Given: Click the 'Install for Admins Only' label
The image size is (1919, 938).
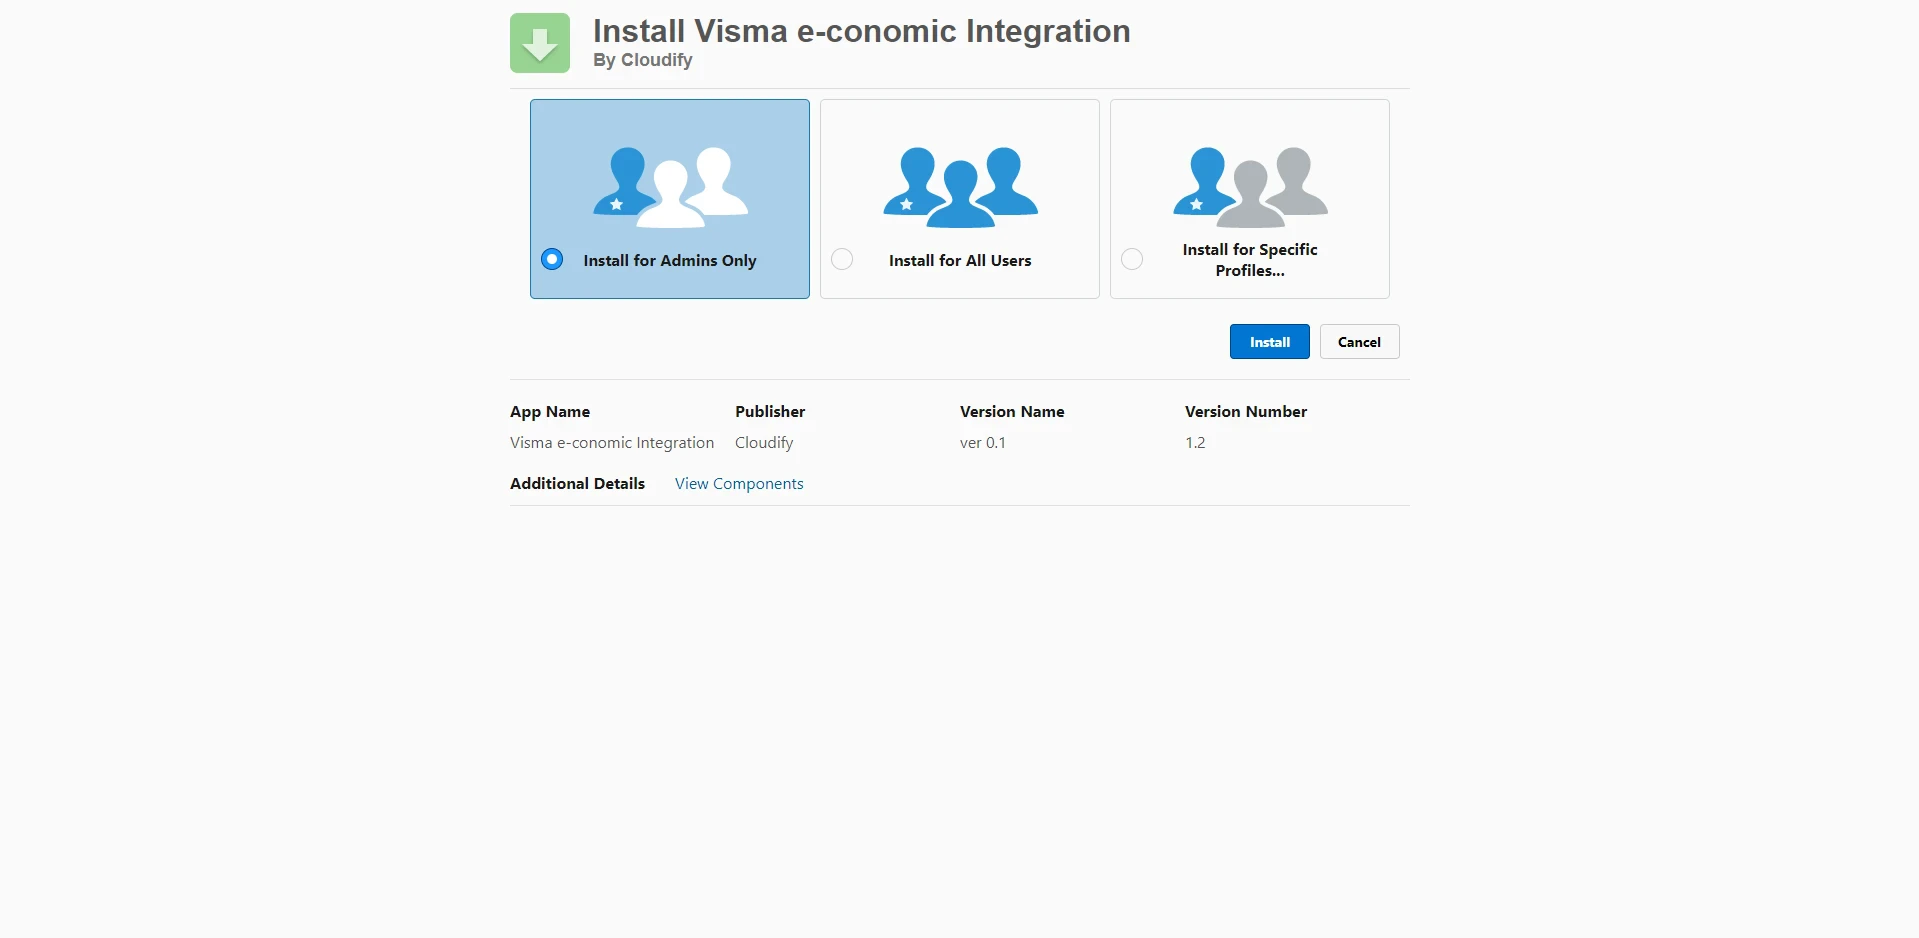Looking at the screenshot, I should coord(670,260).
